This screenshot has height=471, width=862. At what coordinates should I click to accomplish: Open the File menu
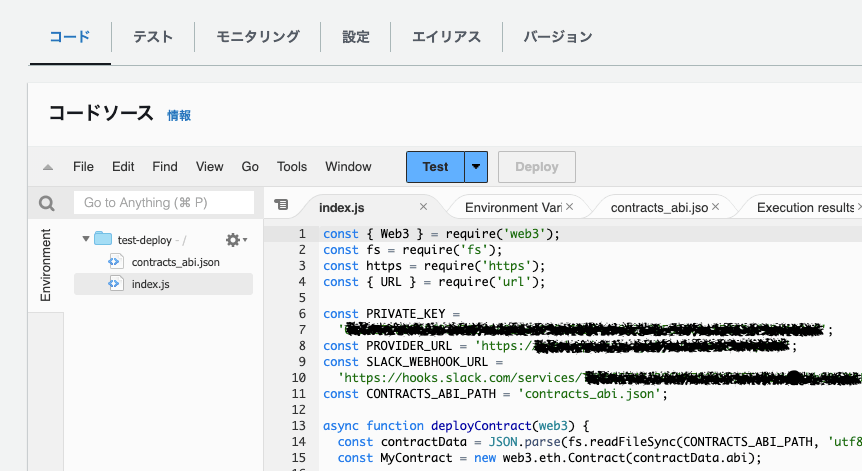[x=84, y=167]
